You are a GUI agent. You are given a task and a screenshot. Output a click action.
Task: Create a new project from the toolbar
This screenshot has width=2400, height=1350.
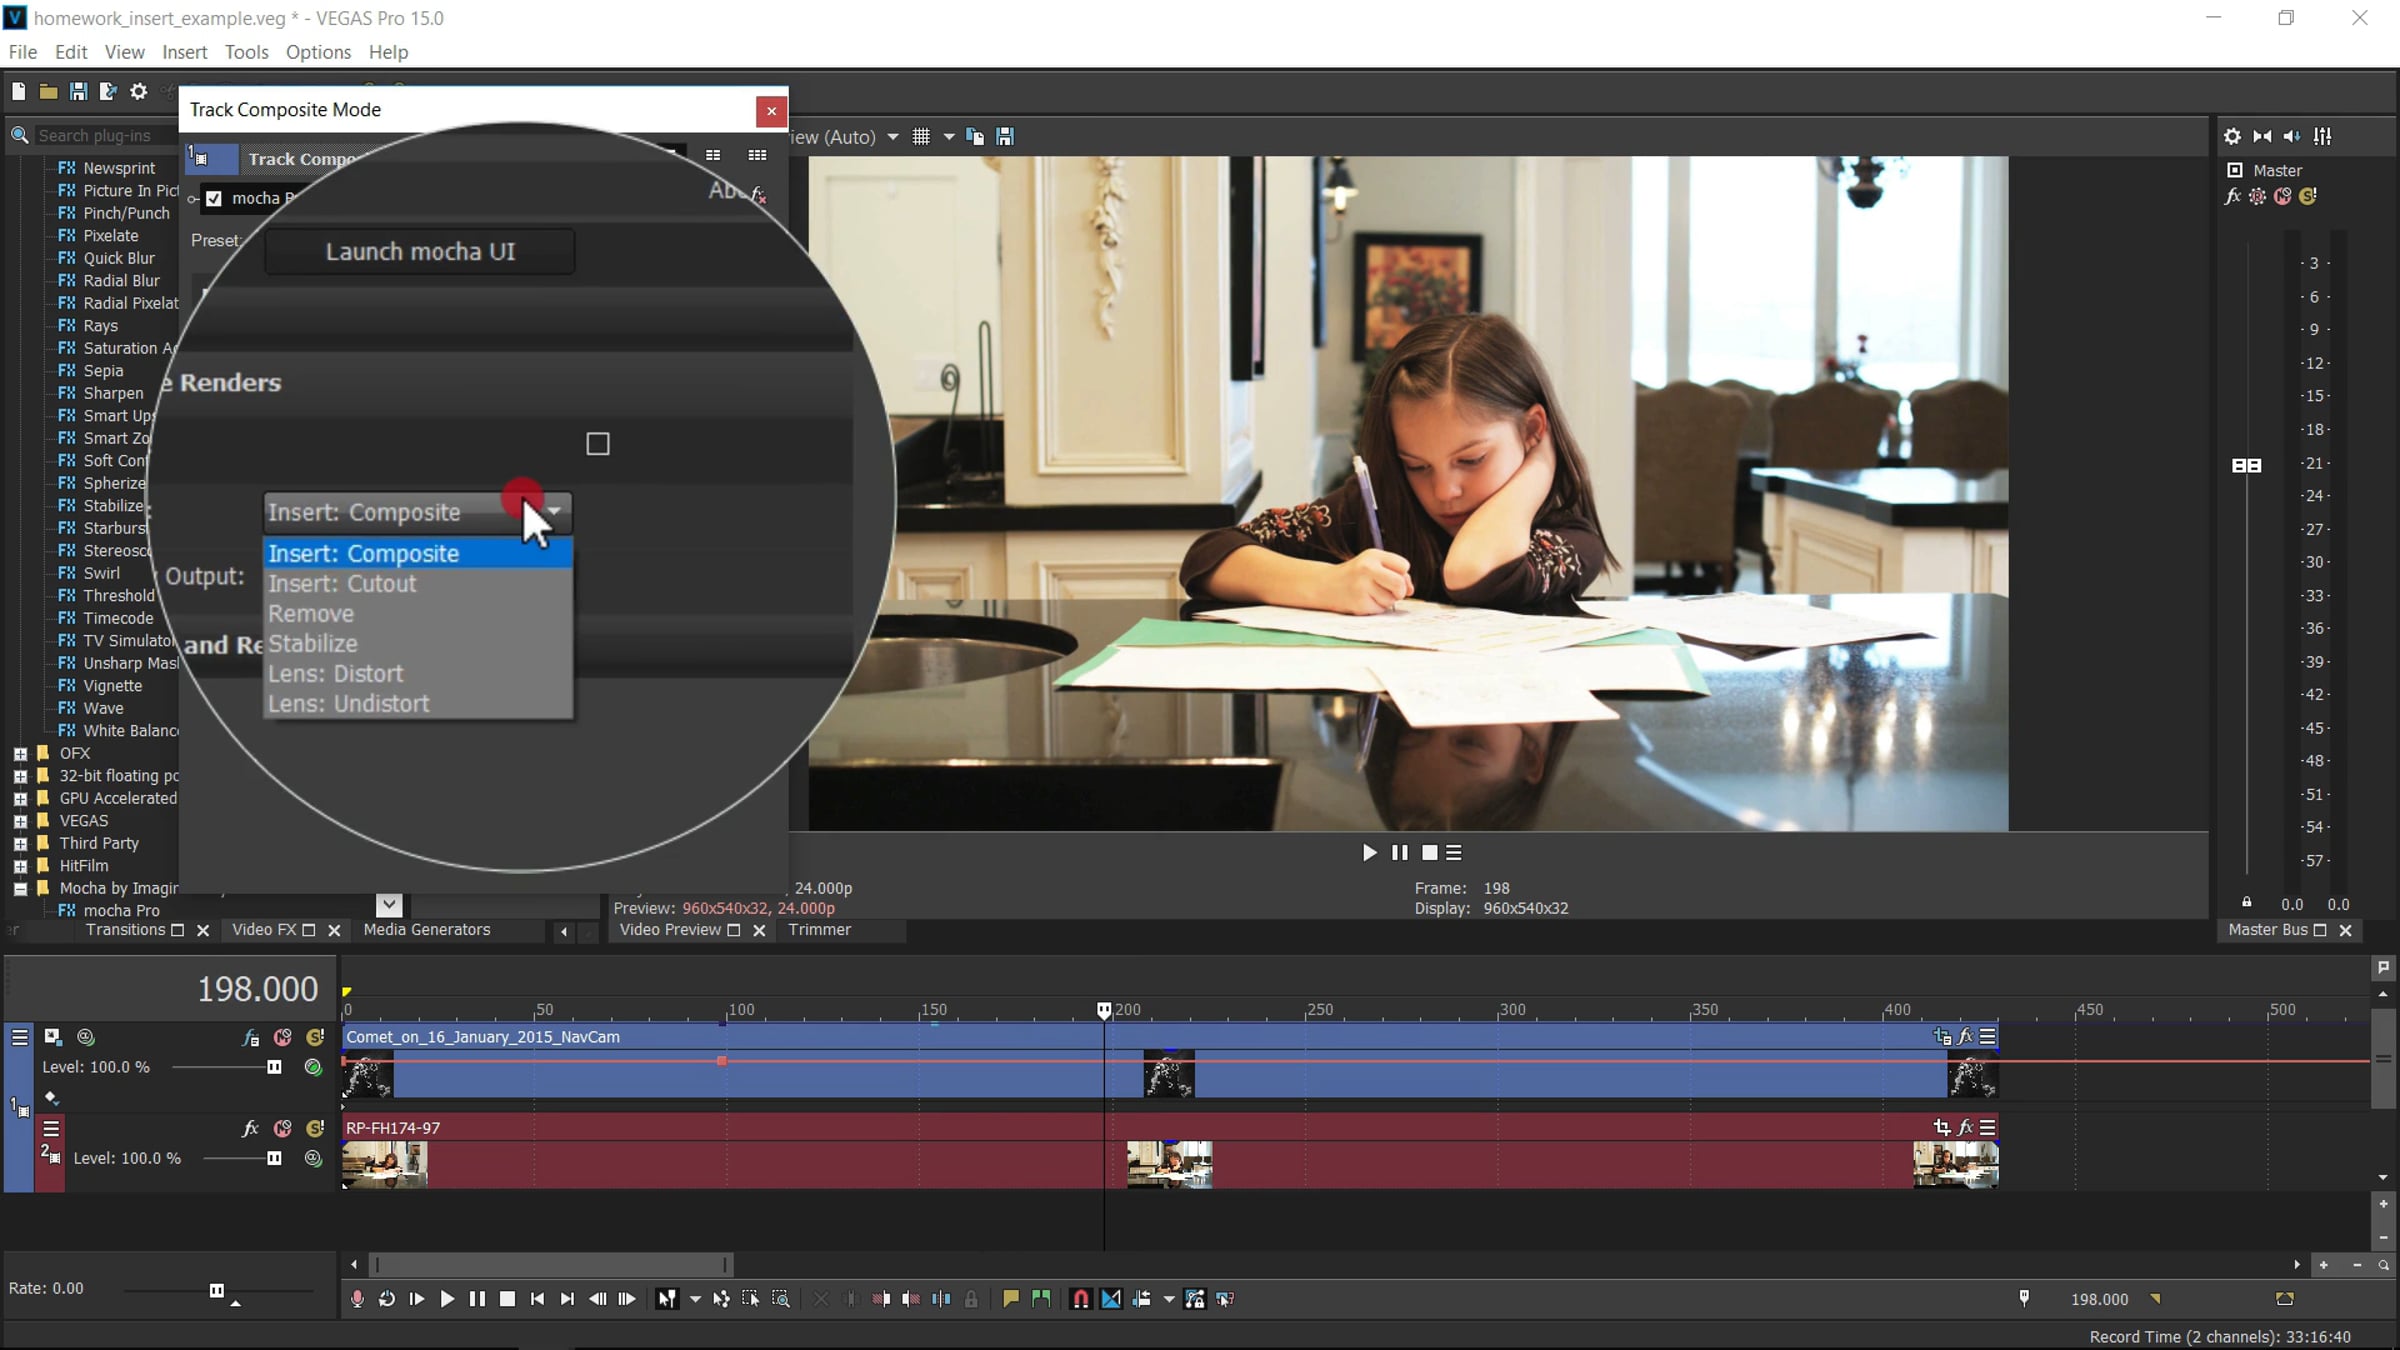click(18, 92)
